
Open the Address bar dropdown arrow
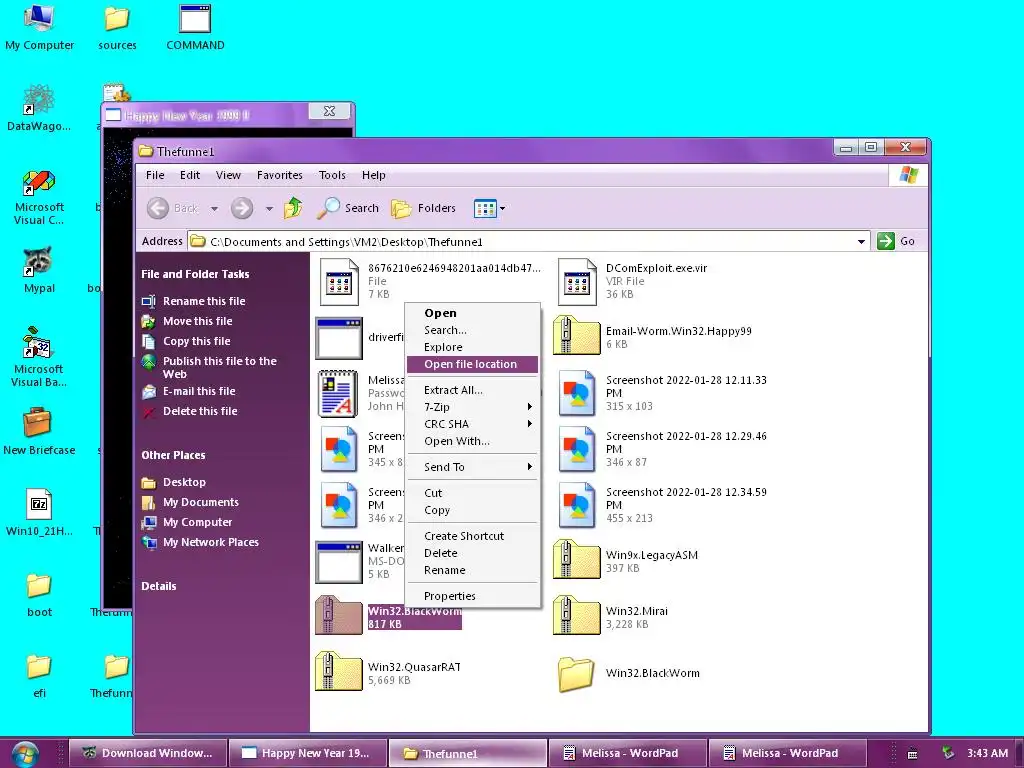[x=861, y=242]
